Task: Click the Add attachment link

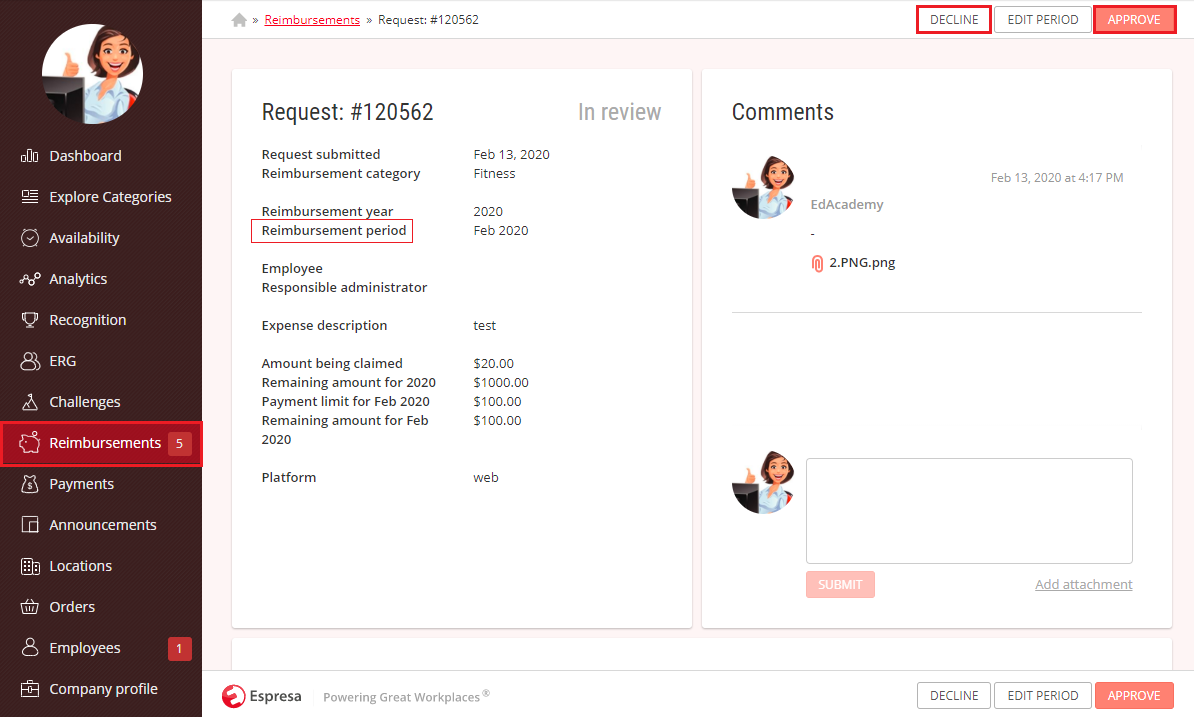Action: pyautogui.click(x=1084, y=585)
